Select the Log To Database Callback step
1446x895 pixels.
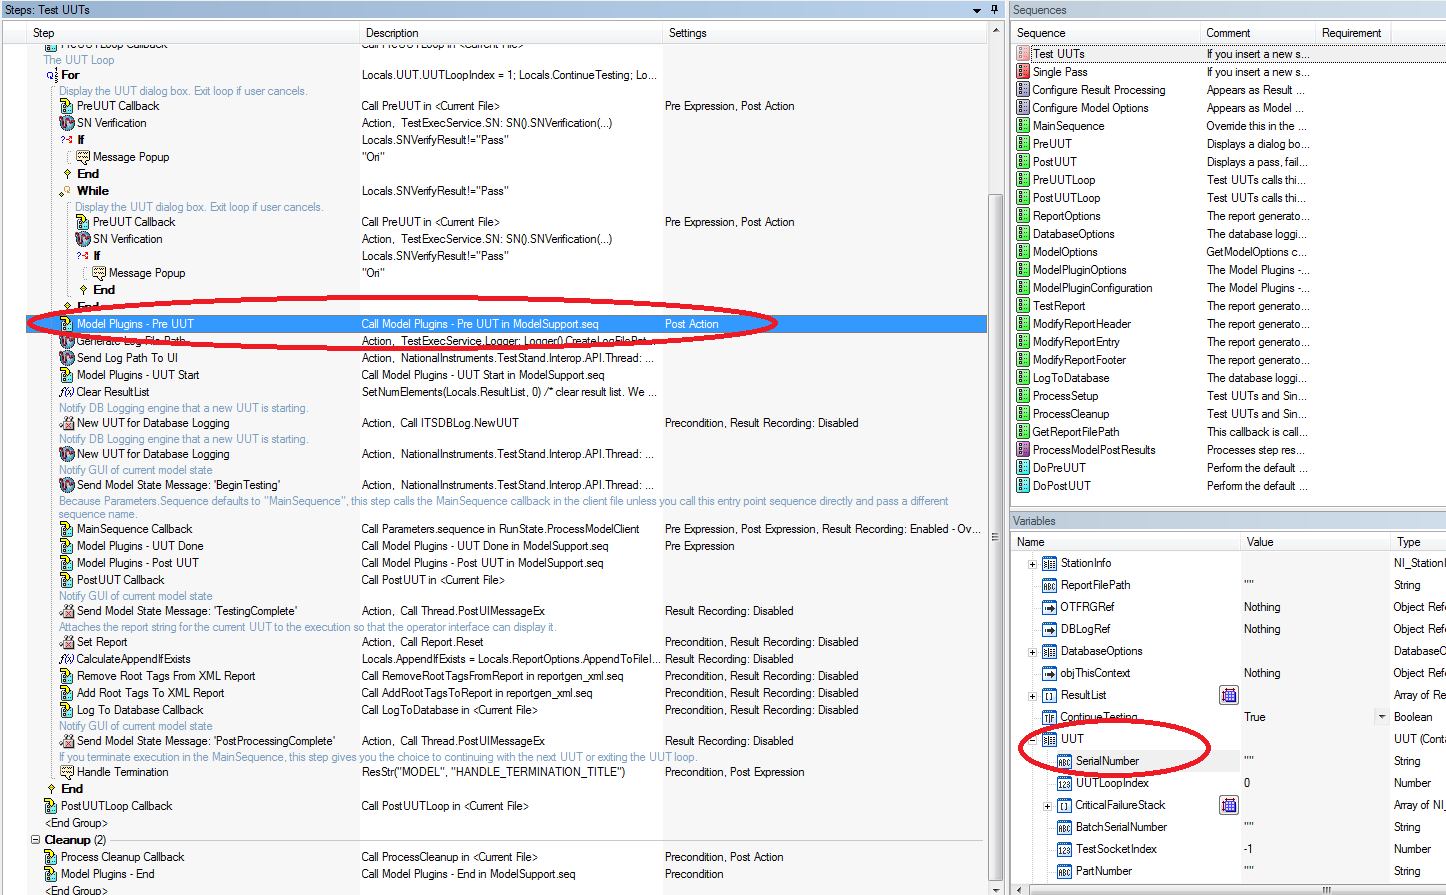coord(140,710)
